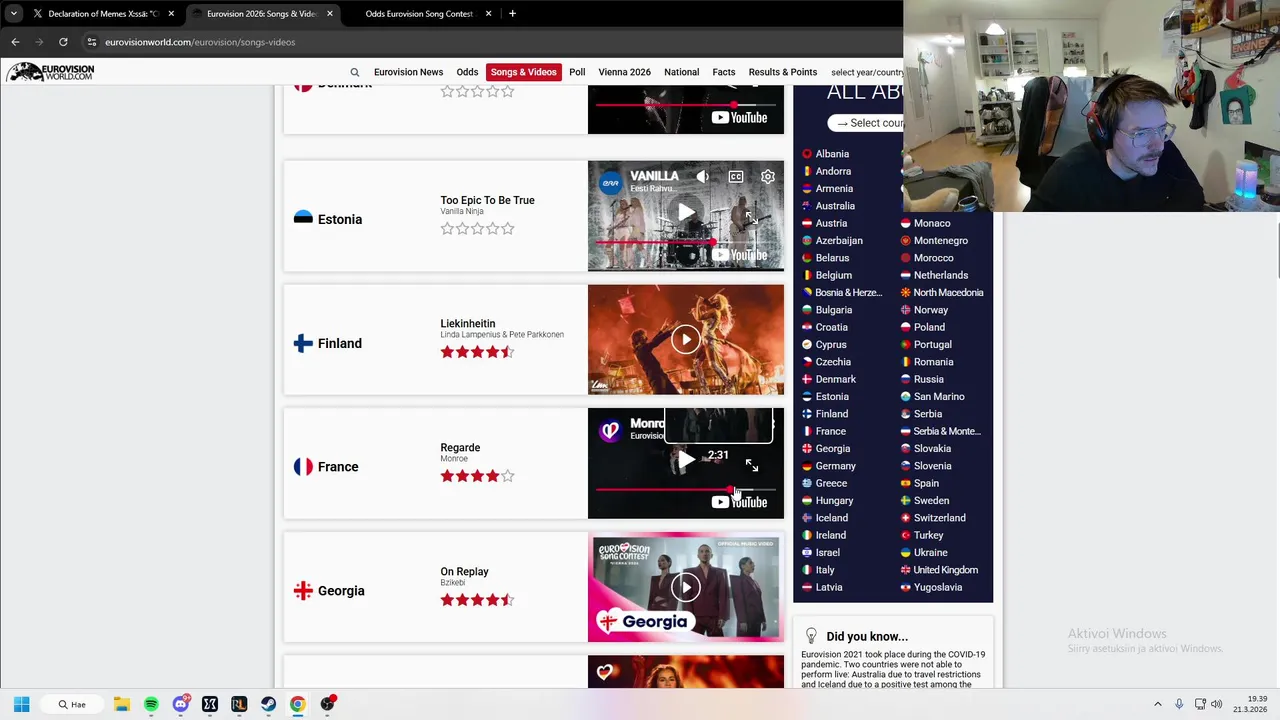This screenshot has height=720, width=1280.
Task: View site information icon in address bar
Action: click(x=91, y=42)
